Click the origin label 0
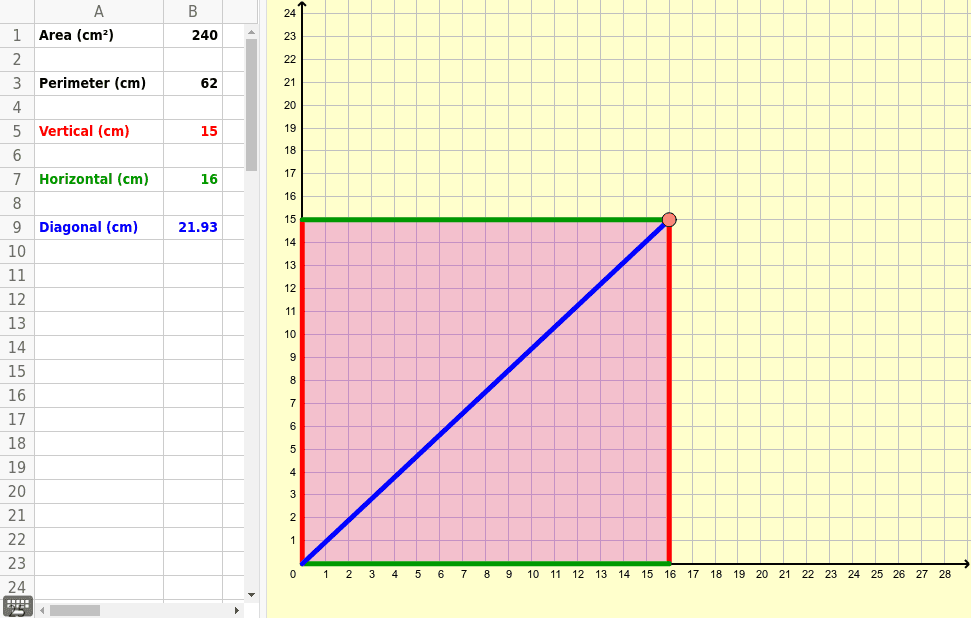 point(293,575)
